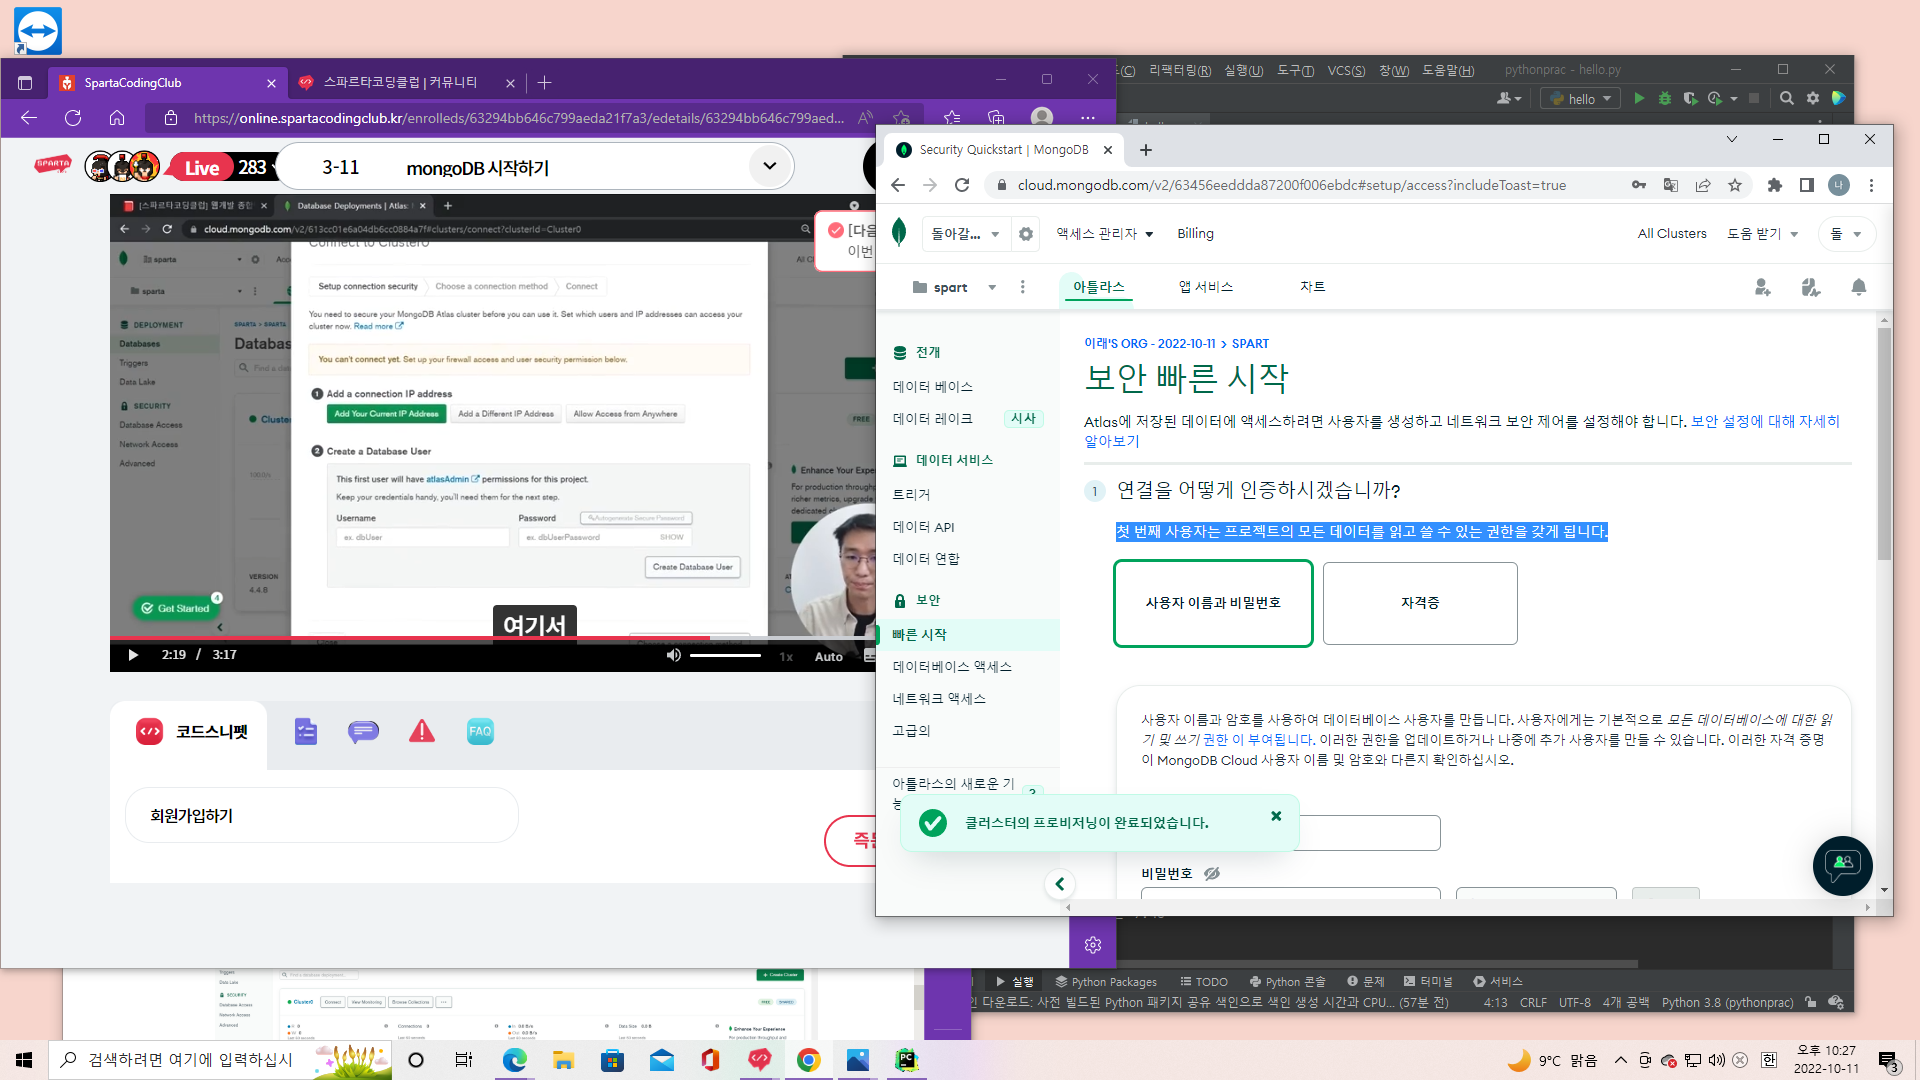The image size is (1920, 1080).
Task: Click the invite user icon in Atlas
Action: pyautogui.click(x=1763, y=288)
